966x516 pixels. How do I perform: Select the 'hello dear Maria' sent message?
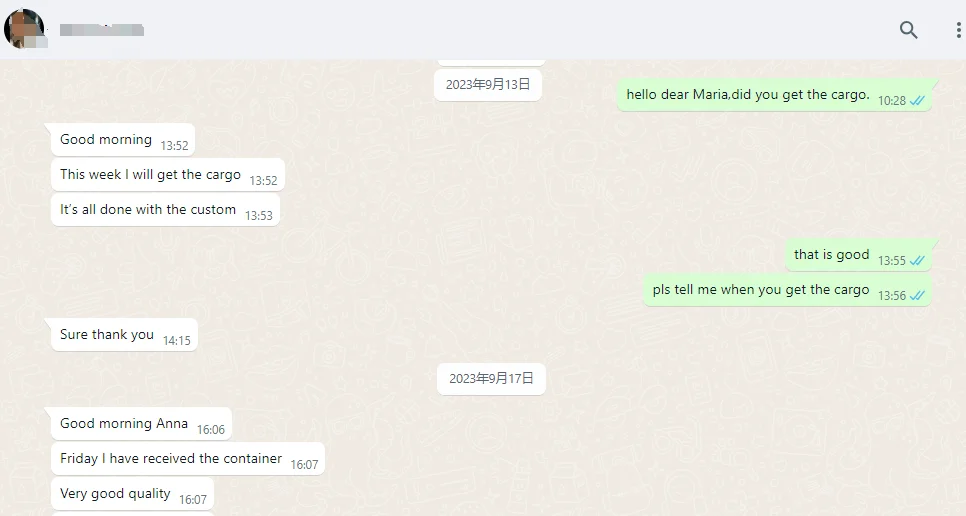pos(774,95)
